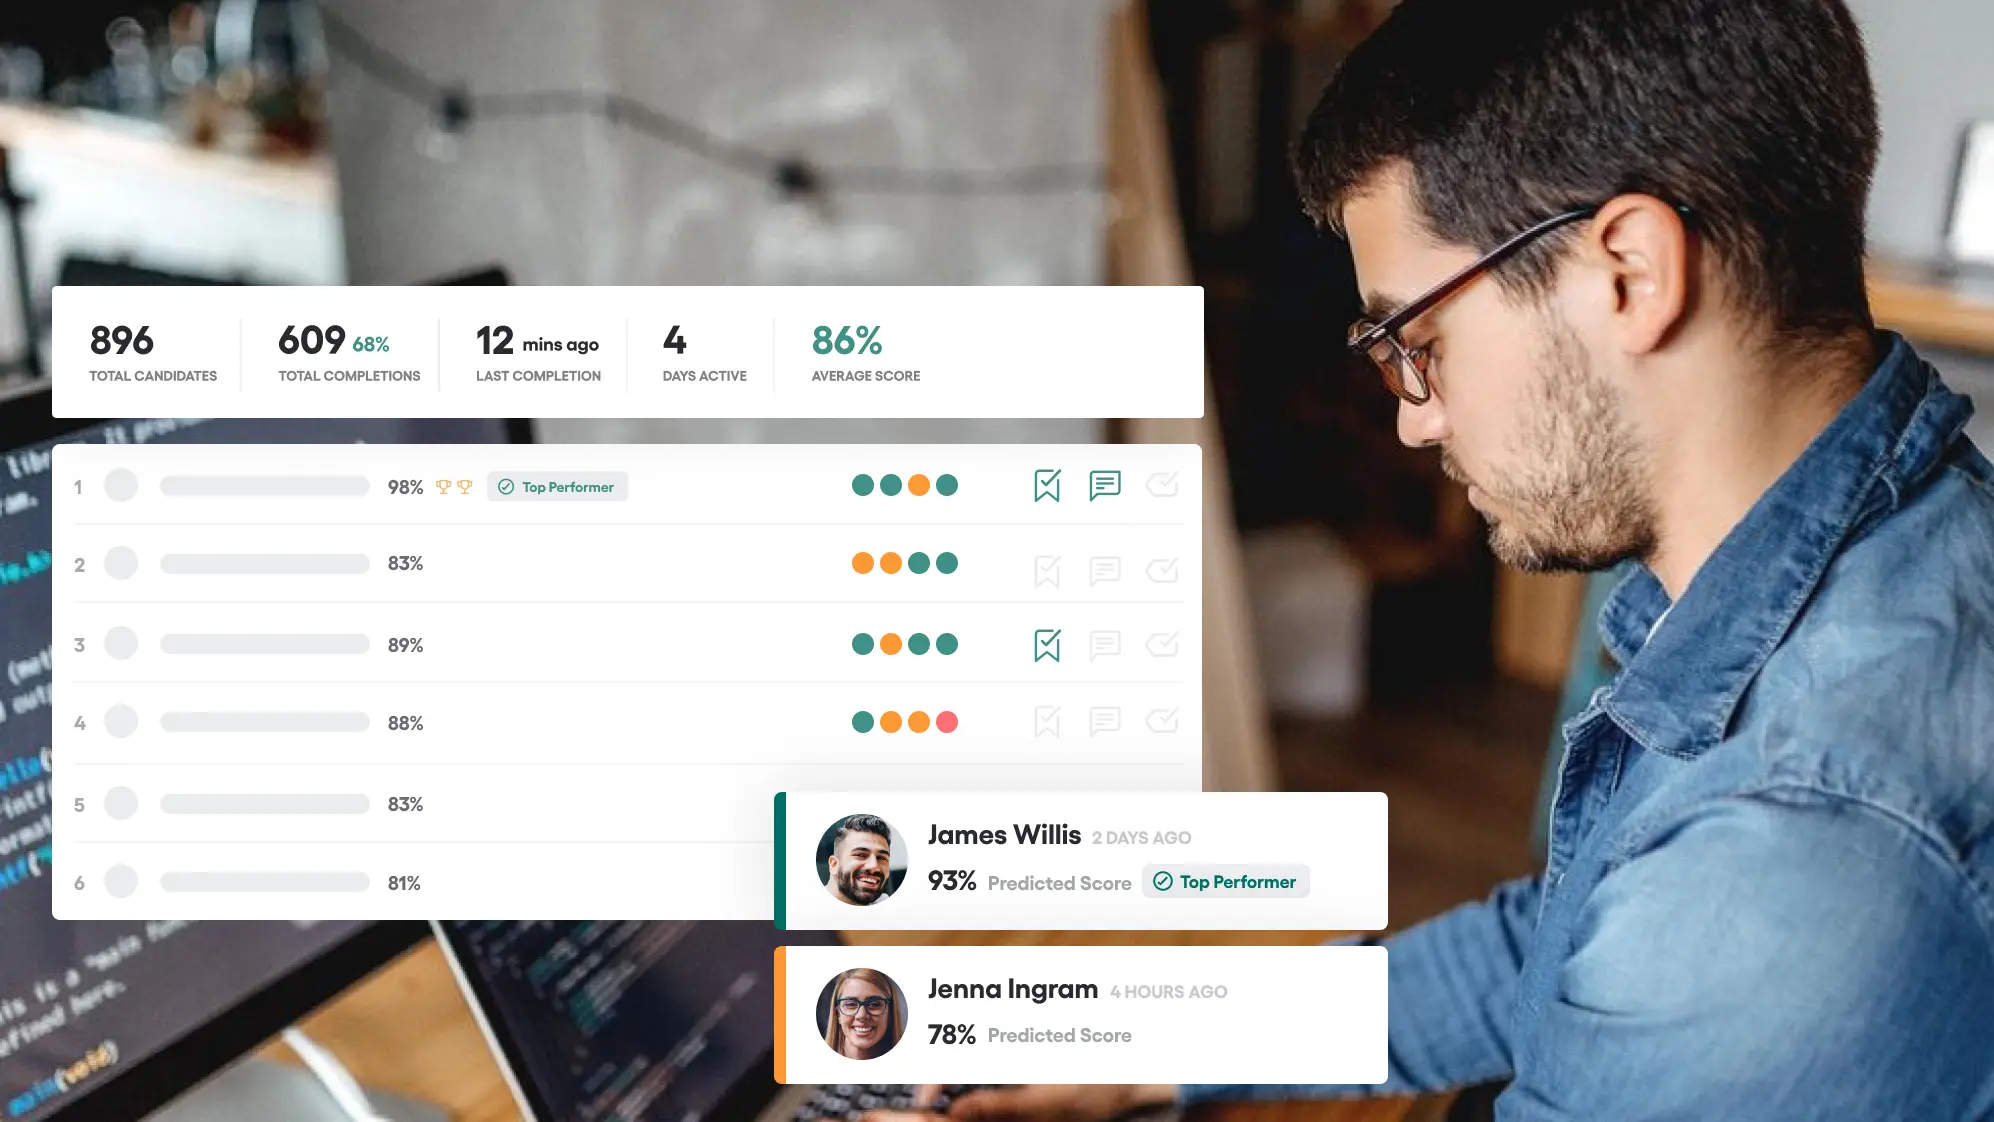Expand the Jenna Ingram candidate card
1994x1122 pixels.
coord(1081,1011)
